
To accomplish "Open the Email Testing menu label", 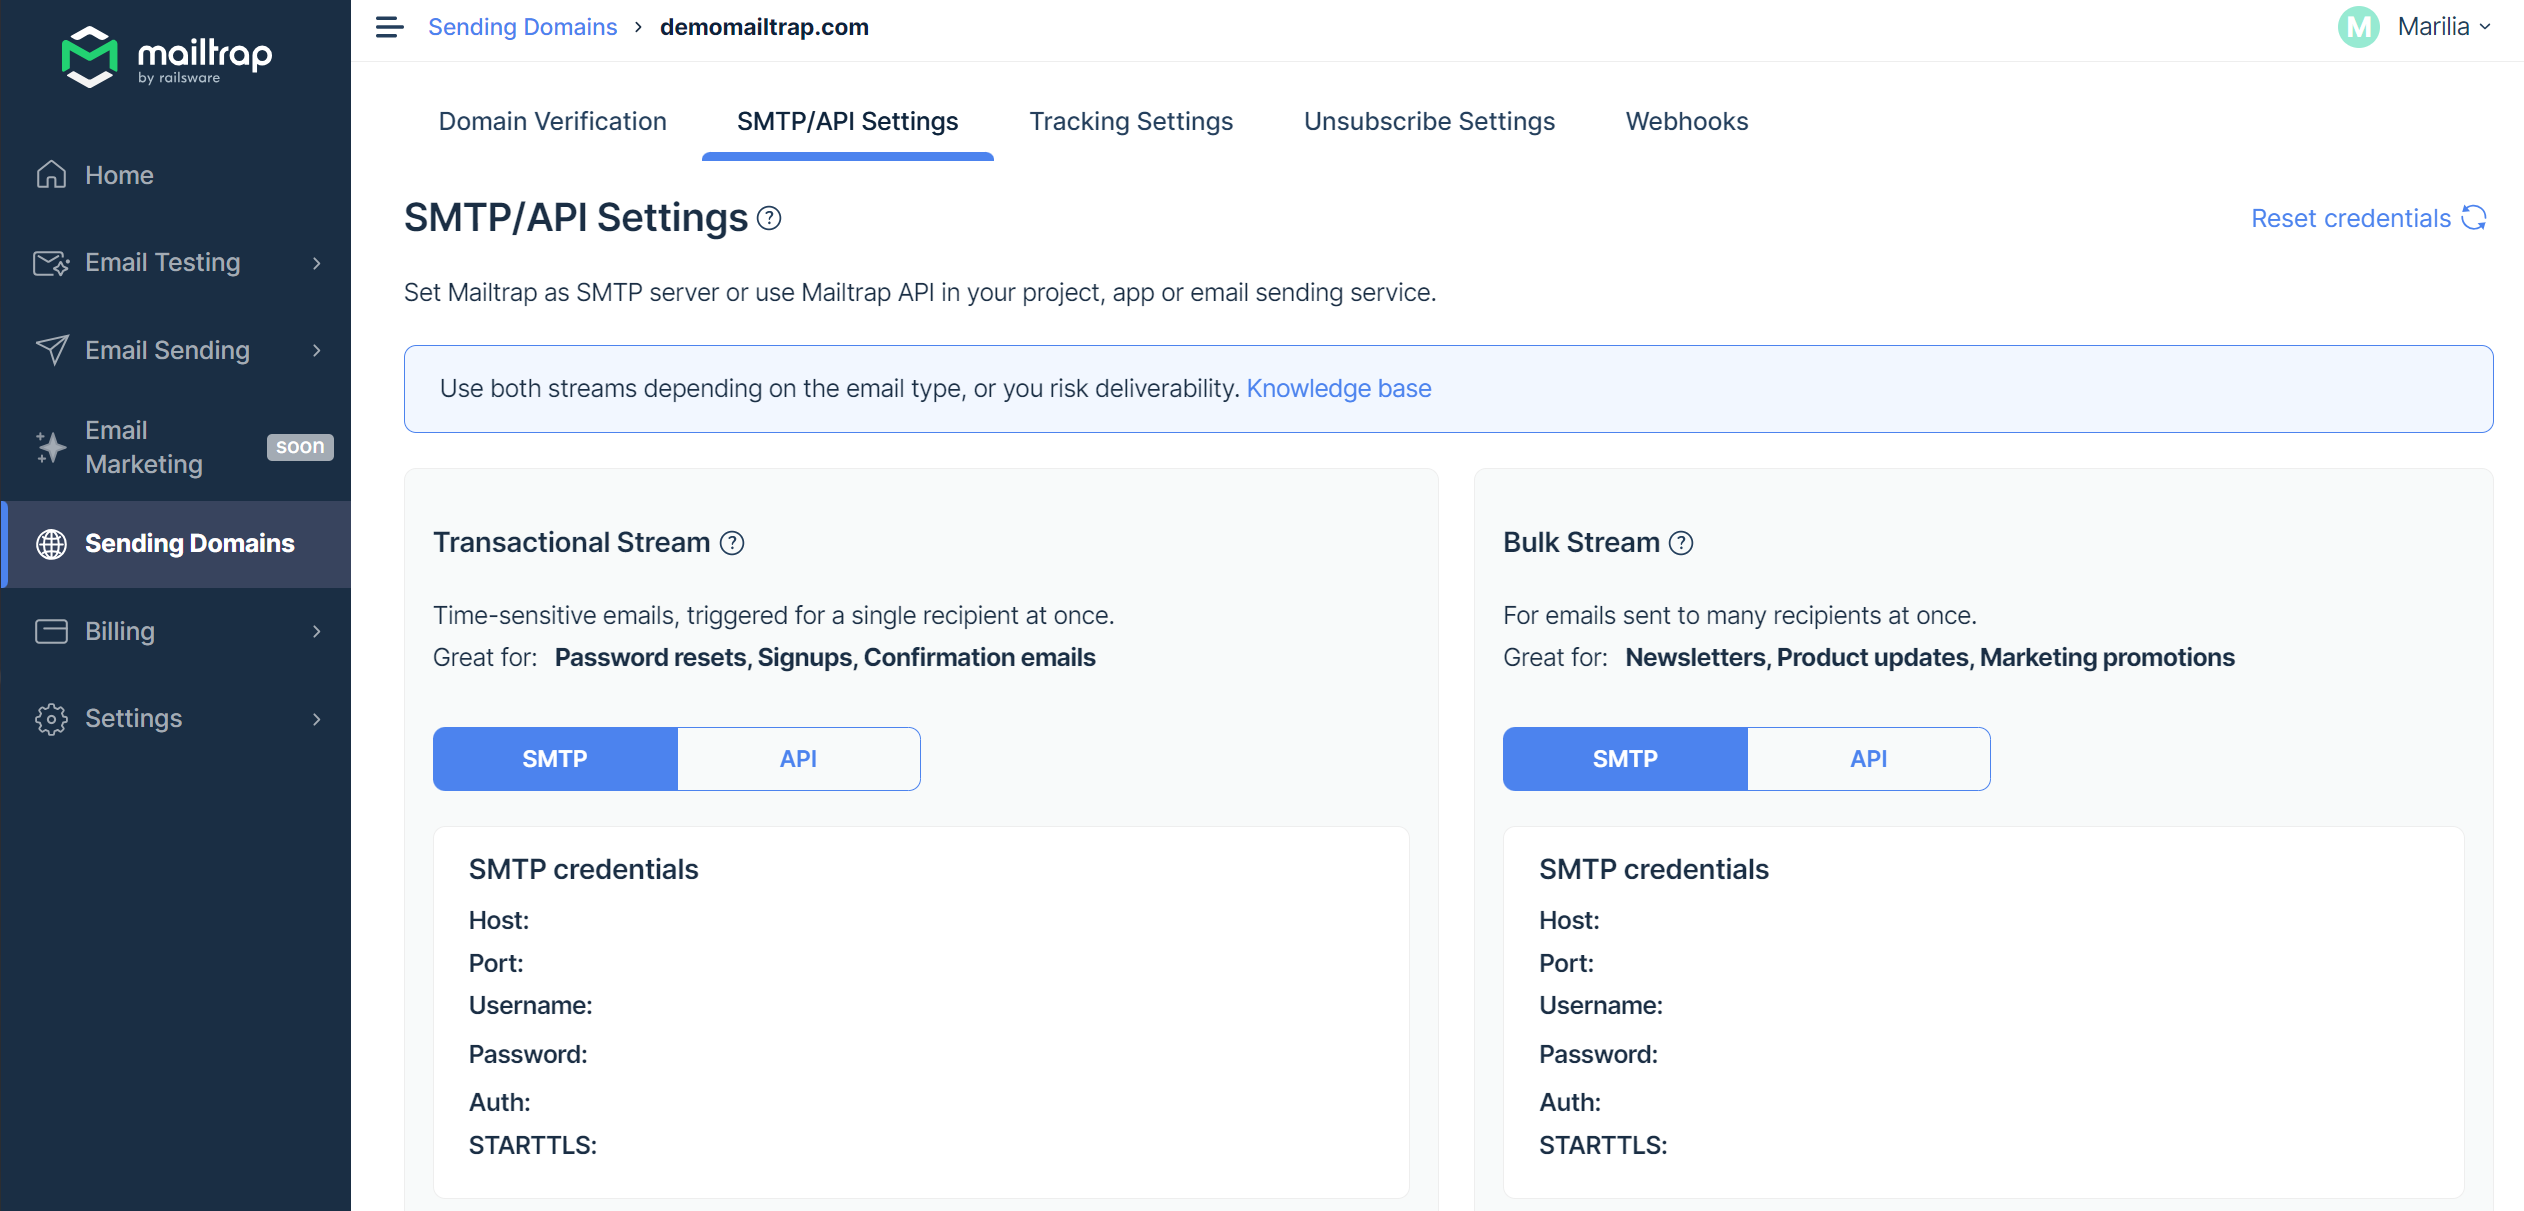I will [x=163, y=263].
